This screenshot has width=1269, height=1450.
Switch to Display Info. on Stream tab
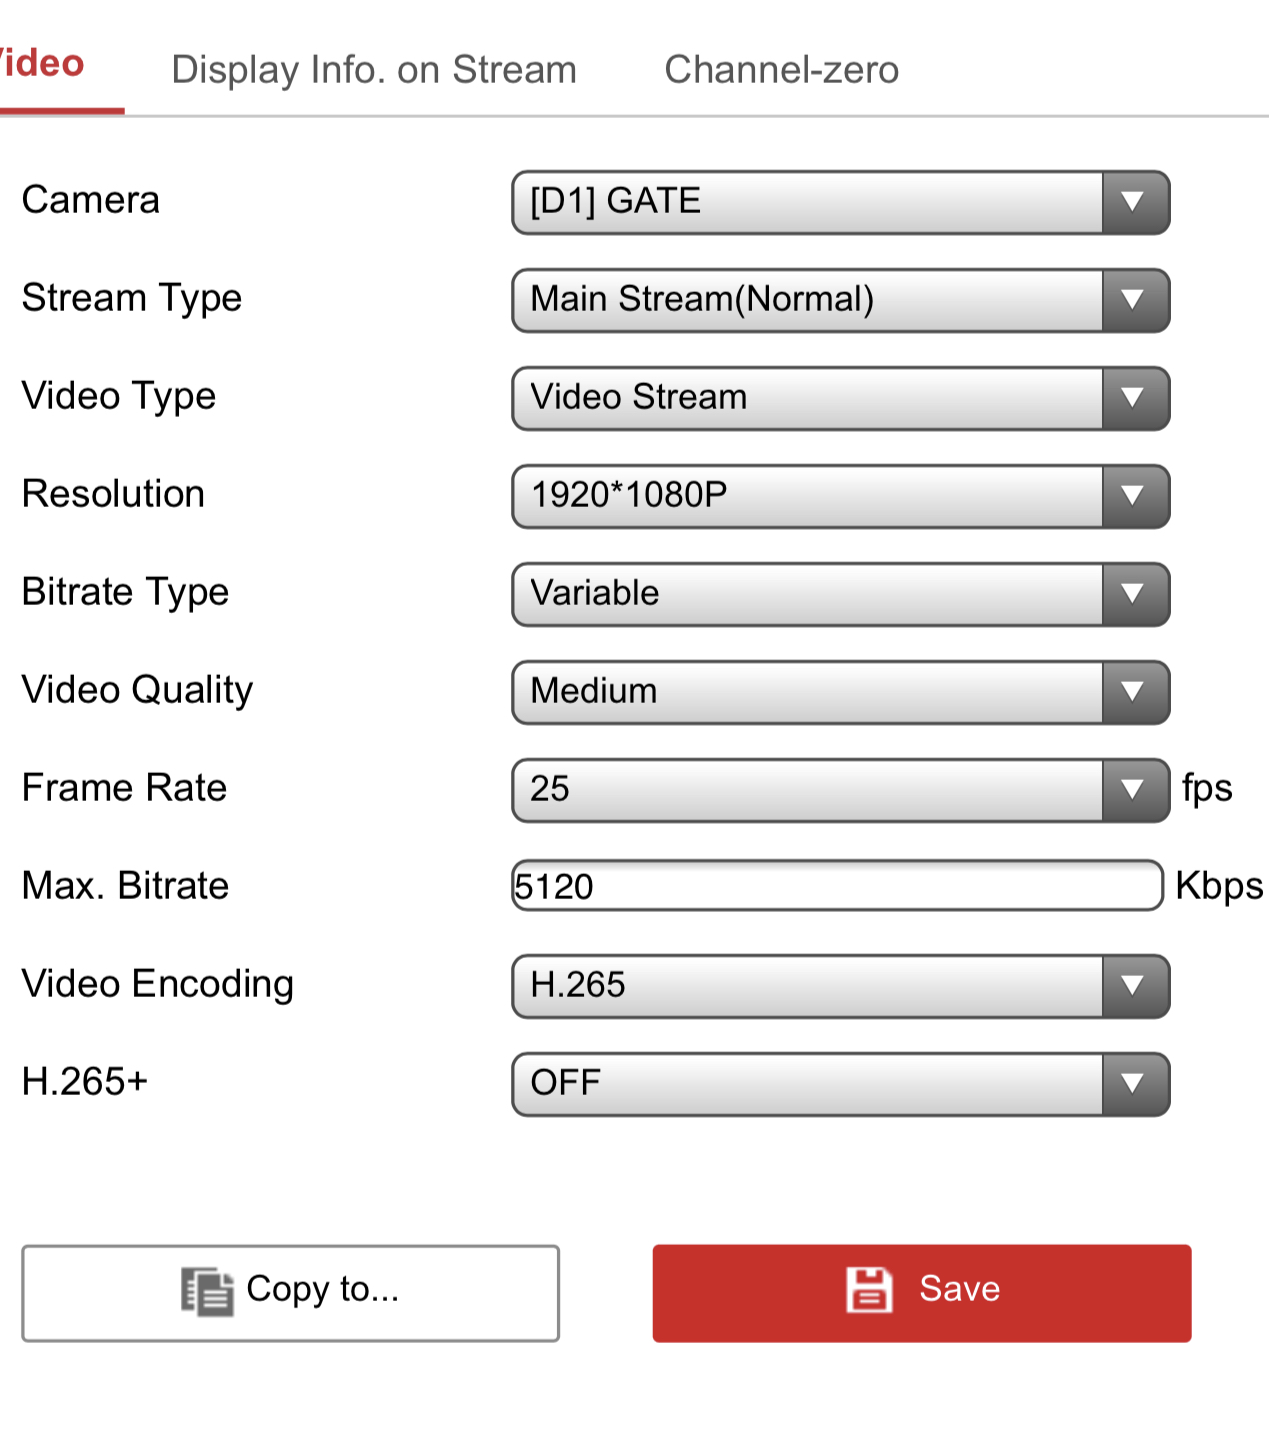coord(374,70)
